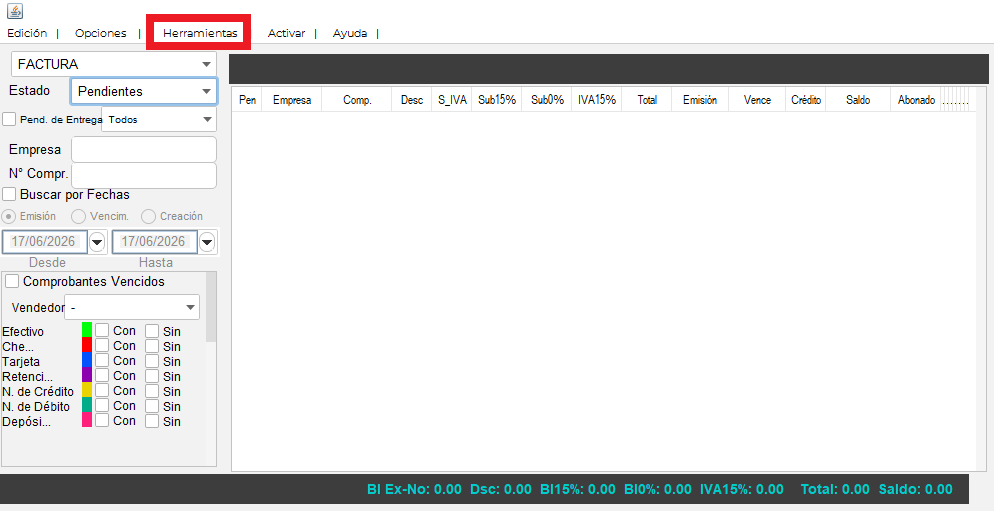The width and height of the screenshot is (994, 511).
Task: Open the Todos delivery filter dropdown
Action: click(x=159, y=119)
